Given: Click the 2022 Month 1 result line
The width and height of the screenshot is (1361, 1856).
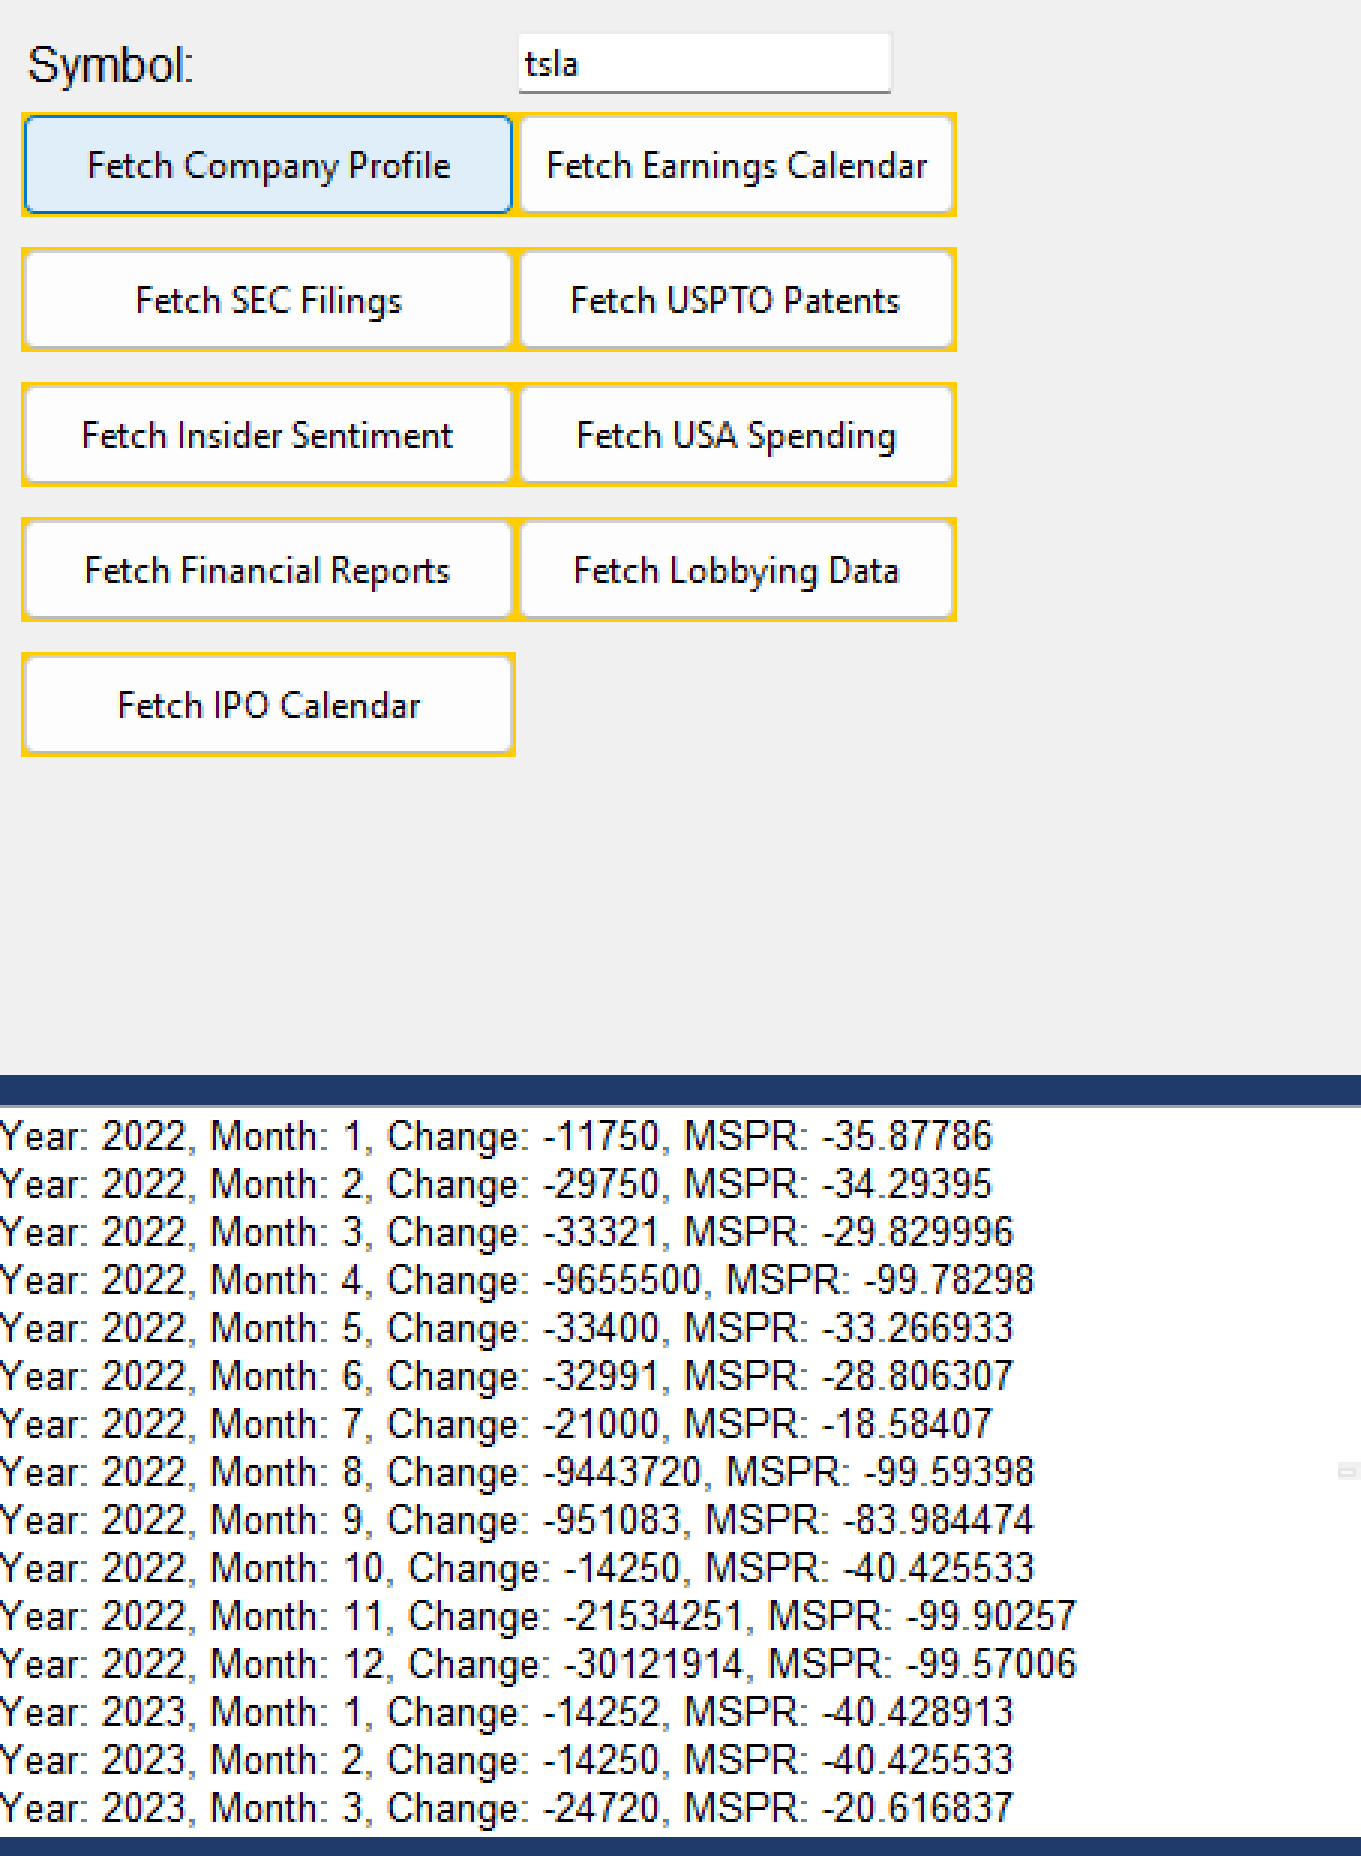Looking at the screenshot, I should [x=496, y=1136].
